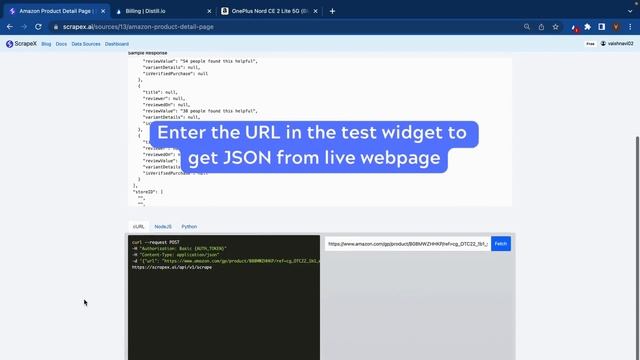The image size is (640, 360).
Task: Close the Billing | Distill.io tab
Action: [209, 11]
